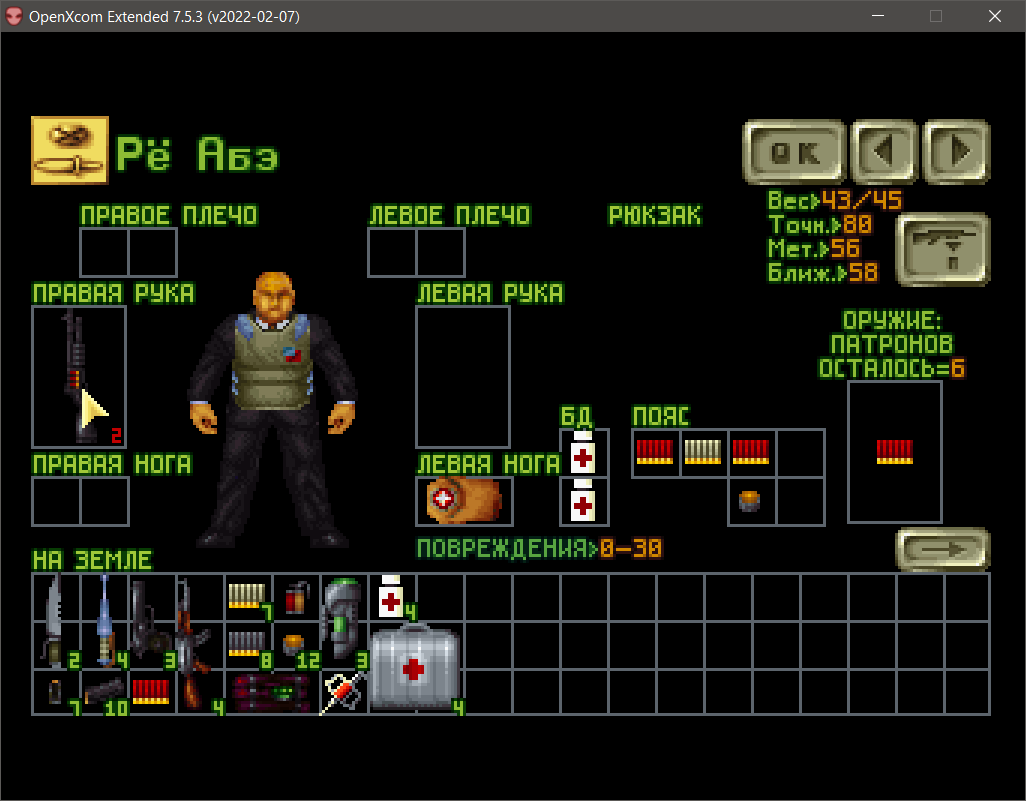
Task: Click the first ПРАВОЕ ПЛЕЧО slot
Action: click(104, 252)
